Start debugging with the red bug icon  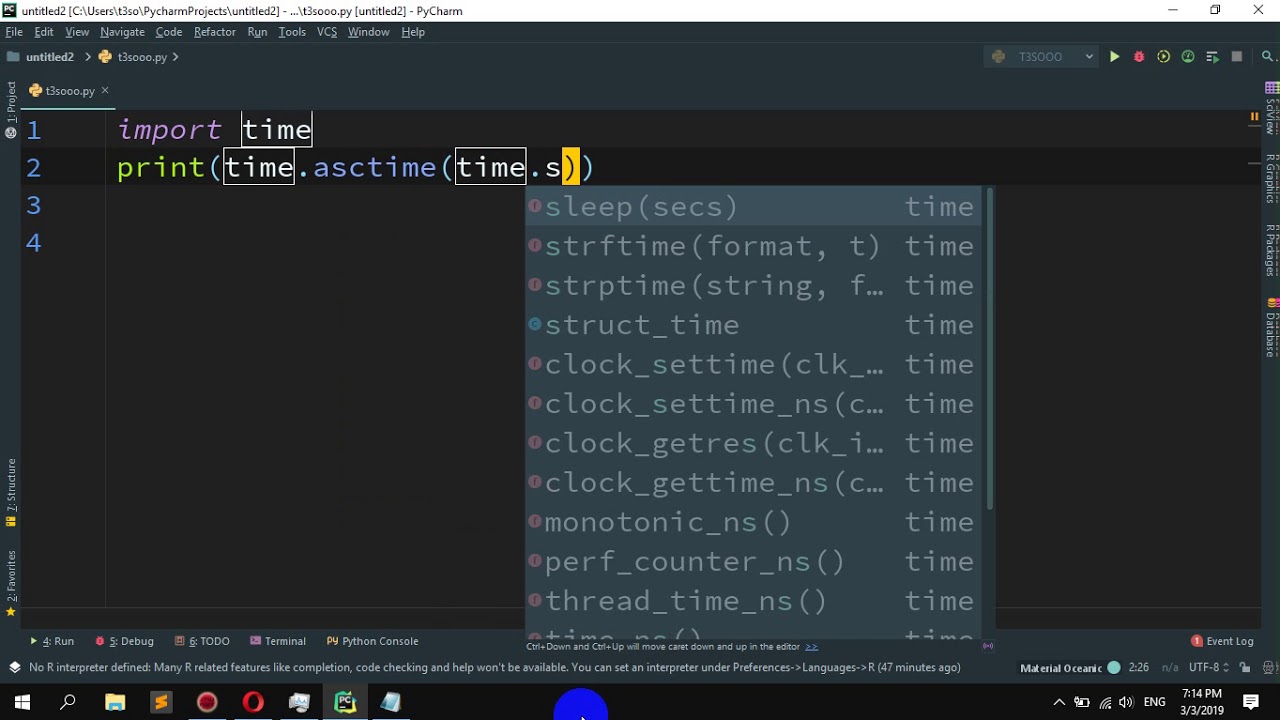pyautogui.click(x=1139, y=57)
